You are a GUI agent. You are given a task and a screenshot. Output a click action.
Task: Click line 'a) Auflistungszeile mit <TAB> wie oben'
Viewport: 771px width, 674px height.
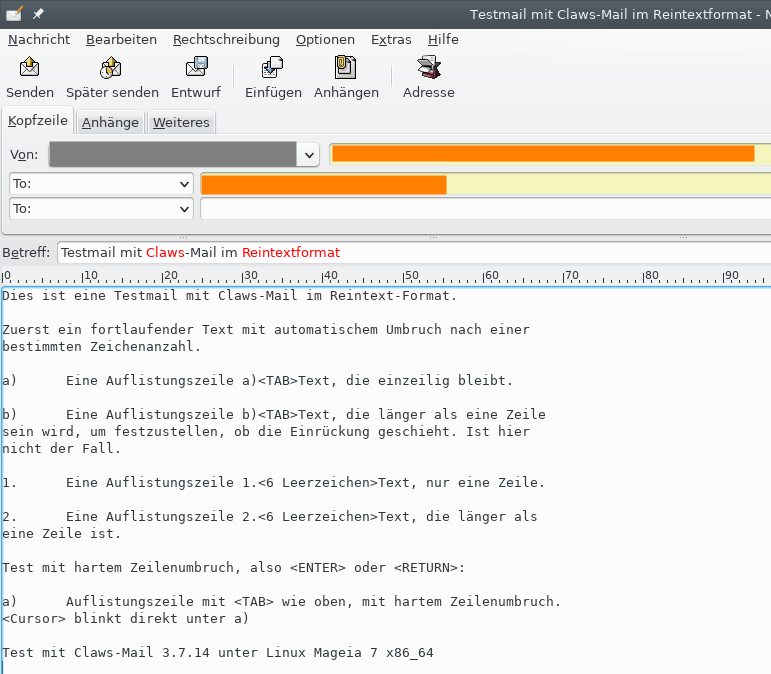pos(281,601)
